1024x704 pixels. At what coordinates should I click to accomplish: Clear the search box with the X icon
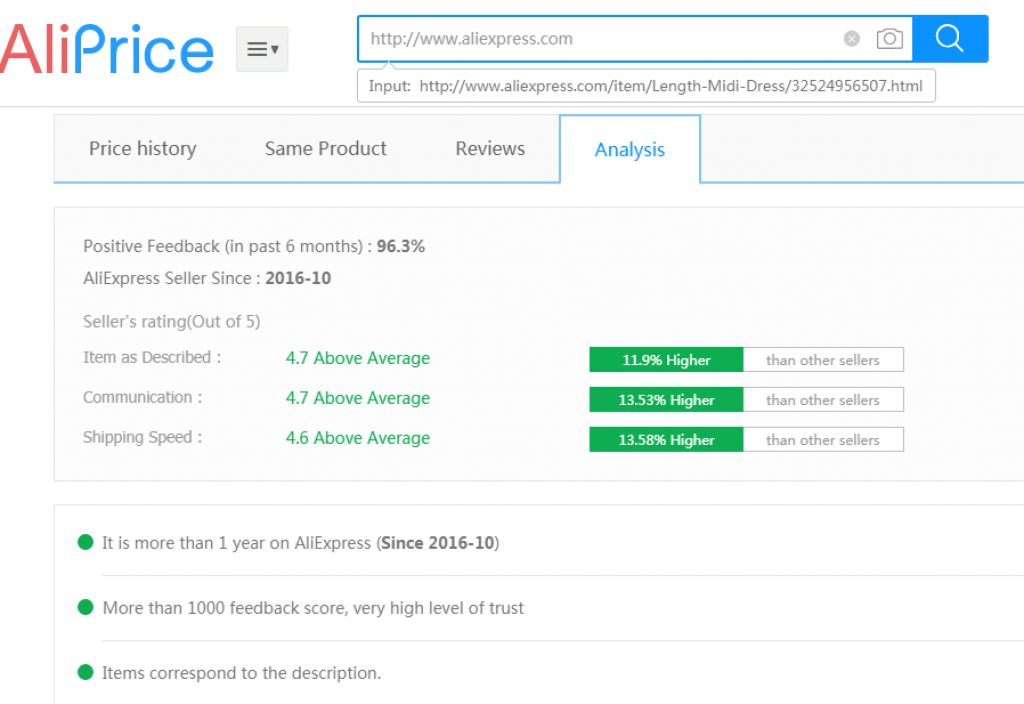pyautogui.click(x=851, y=39)
